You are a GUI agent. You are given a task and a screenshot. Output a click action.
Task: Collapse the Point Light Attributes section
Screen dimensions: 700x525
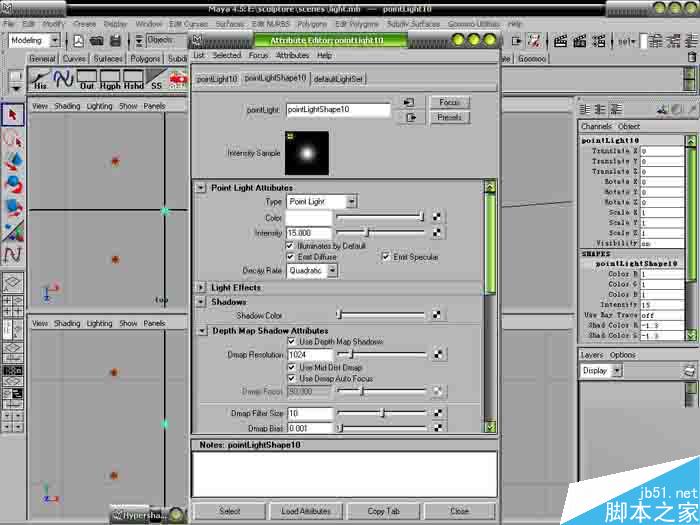pos(201,188)
